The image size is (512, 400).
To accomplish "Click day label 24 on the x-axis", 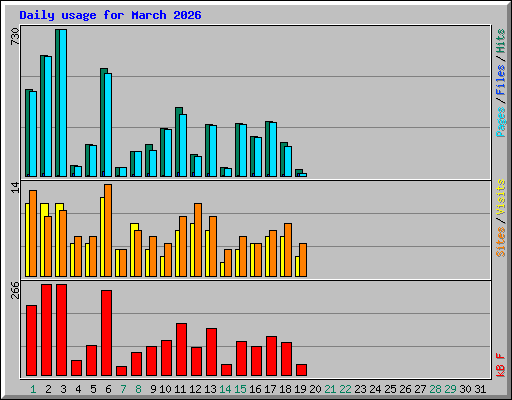I will coord(375,389).
